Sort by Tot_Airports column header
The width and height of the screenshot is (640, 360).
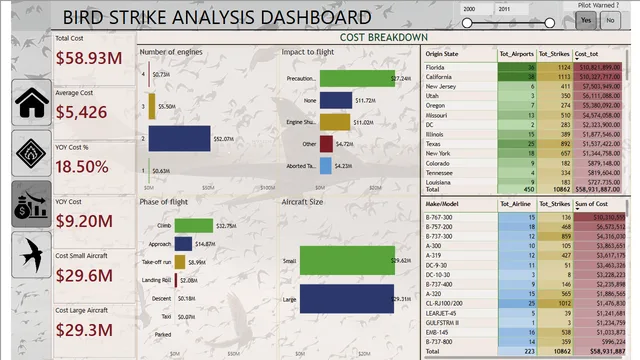pos(516,54)
